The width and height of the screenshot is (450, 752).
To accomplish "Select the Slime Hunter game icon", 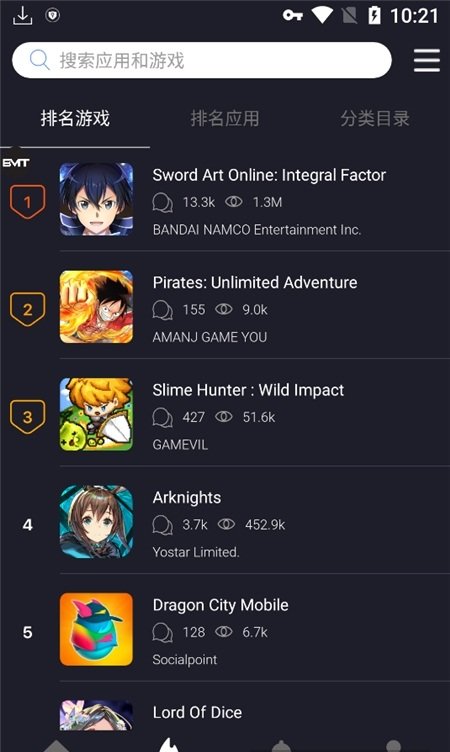I will (96, 414).
